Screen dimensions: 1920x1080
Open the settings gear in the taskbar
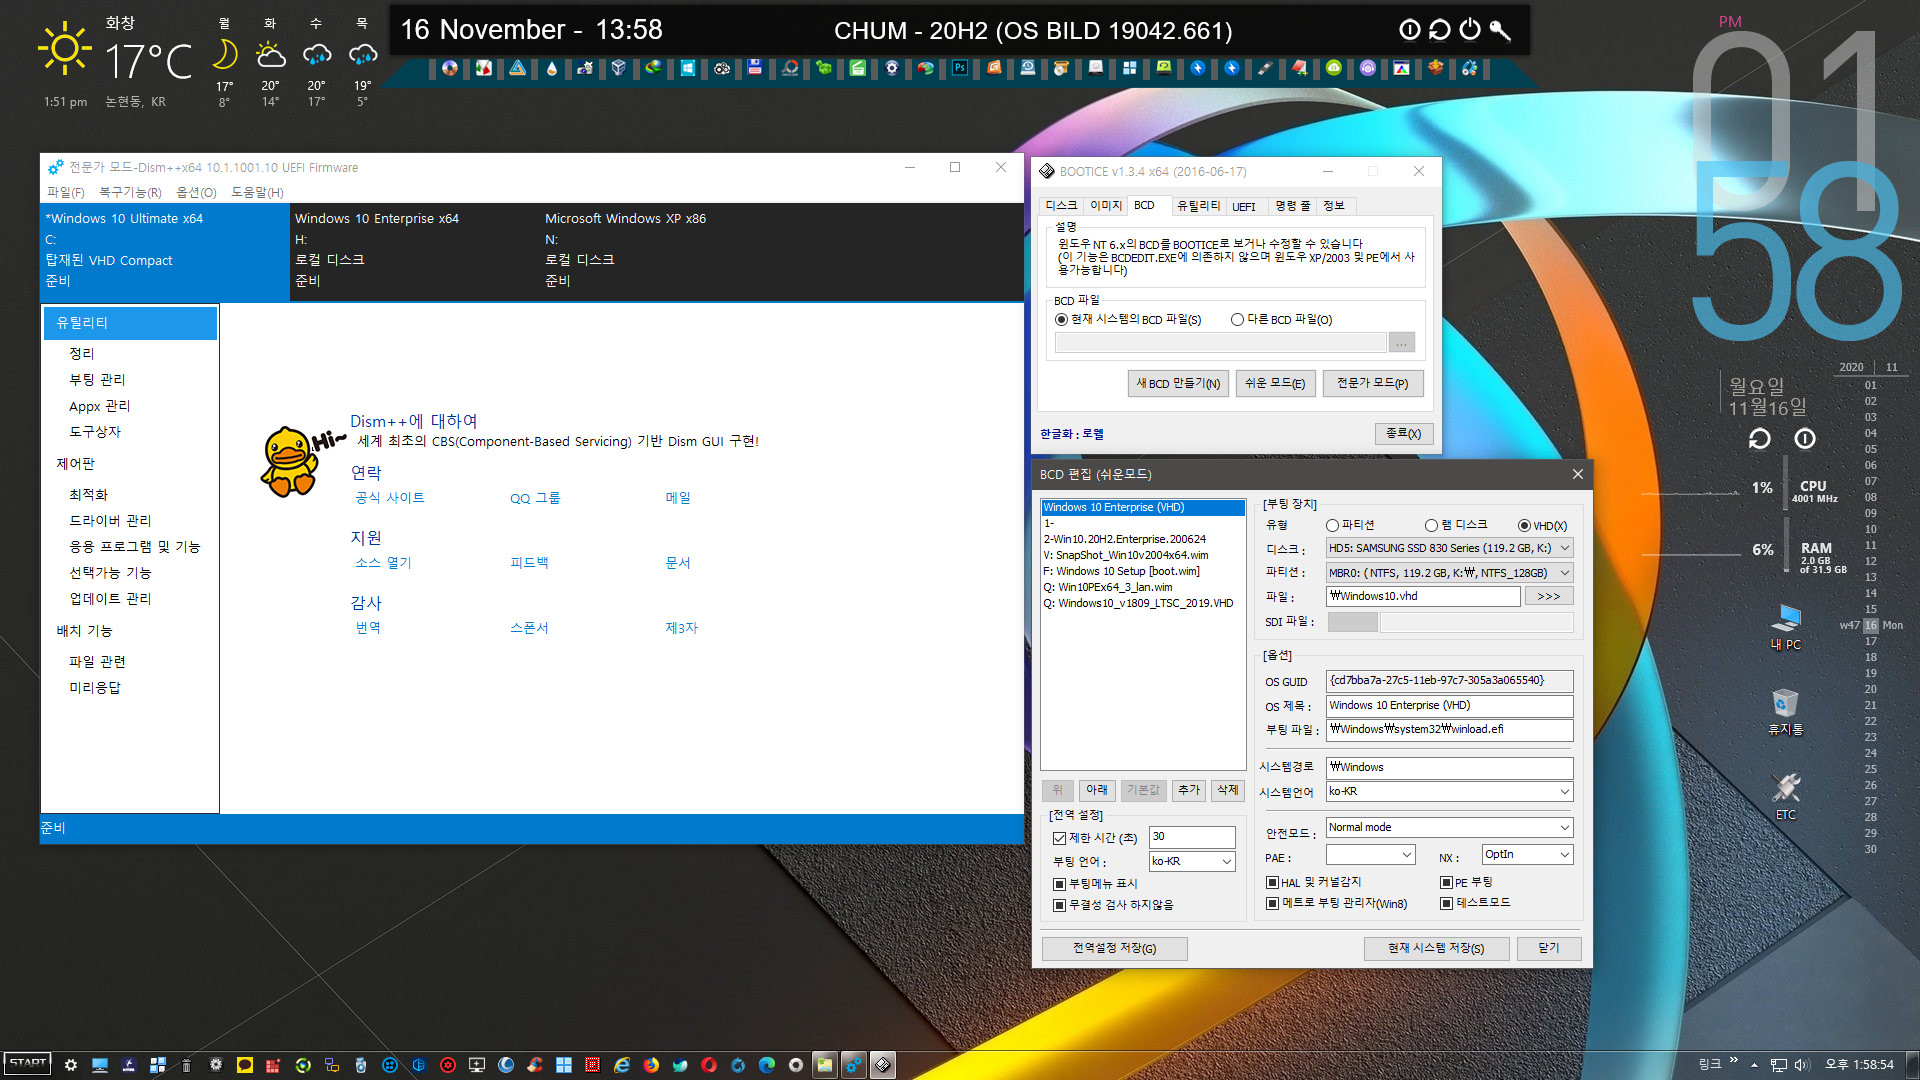click(71, 1065)
